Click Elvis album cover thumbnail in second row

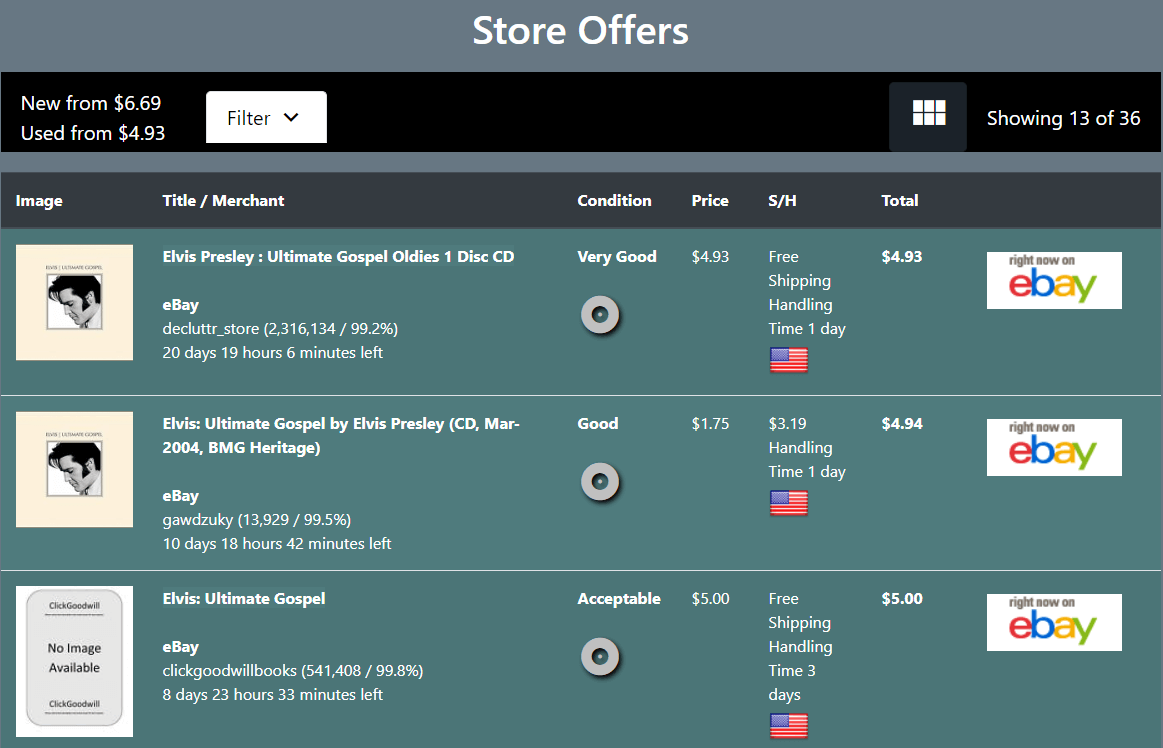(x=74, y=469)
